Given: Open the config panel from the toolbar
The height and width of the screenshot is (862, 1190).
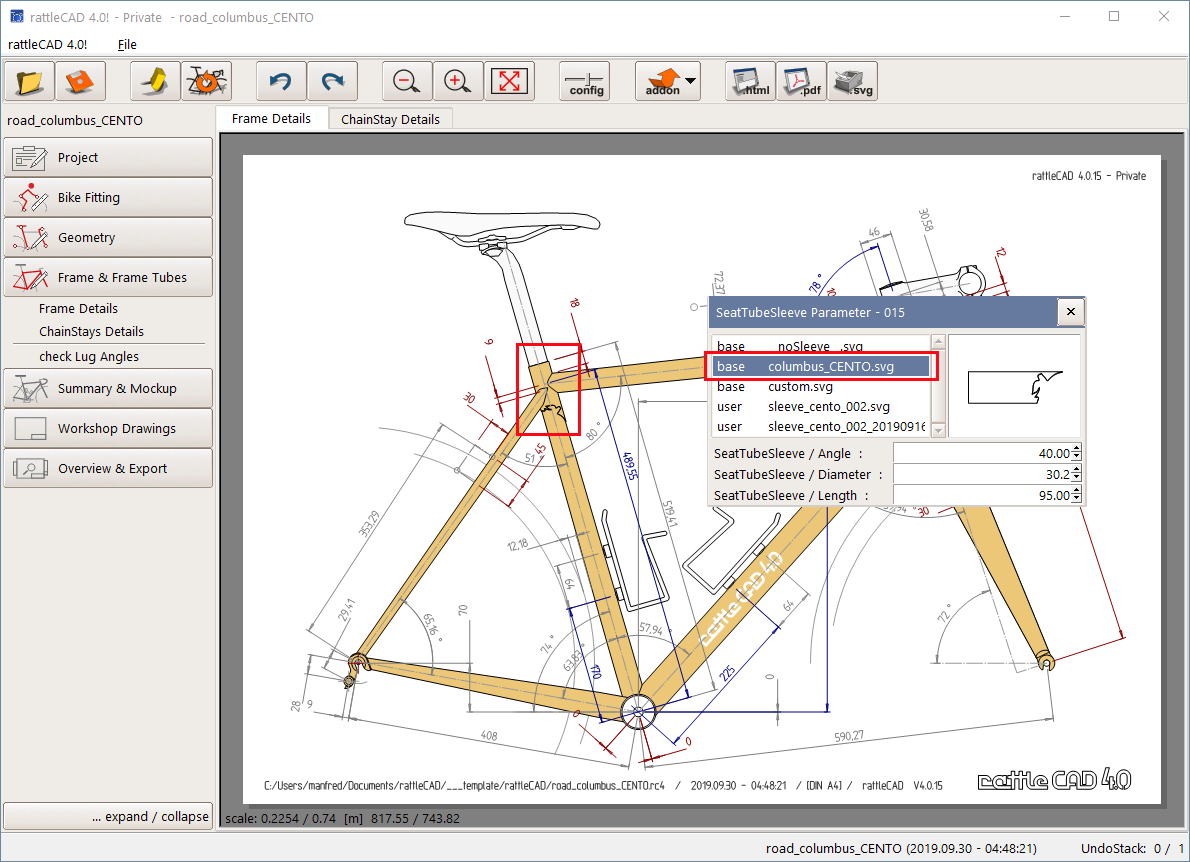Looking at the screenshot, I should pyautogui.click(x=585, y=81).
